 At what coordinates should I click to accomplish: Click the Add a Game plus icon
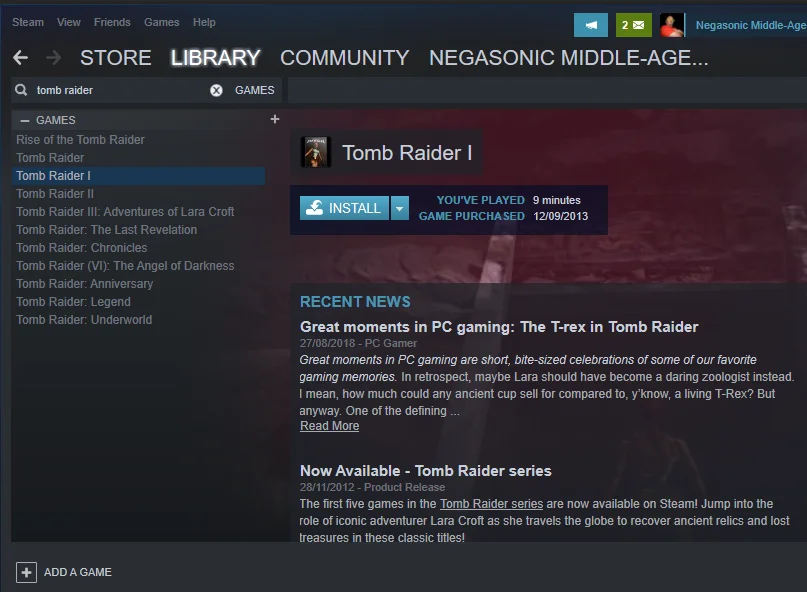(x=26, y=572)
